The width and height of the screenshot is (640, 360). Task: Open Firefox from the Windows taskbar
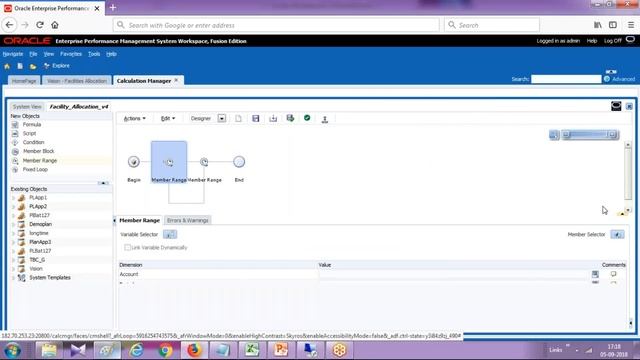tap(194, 350)
